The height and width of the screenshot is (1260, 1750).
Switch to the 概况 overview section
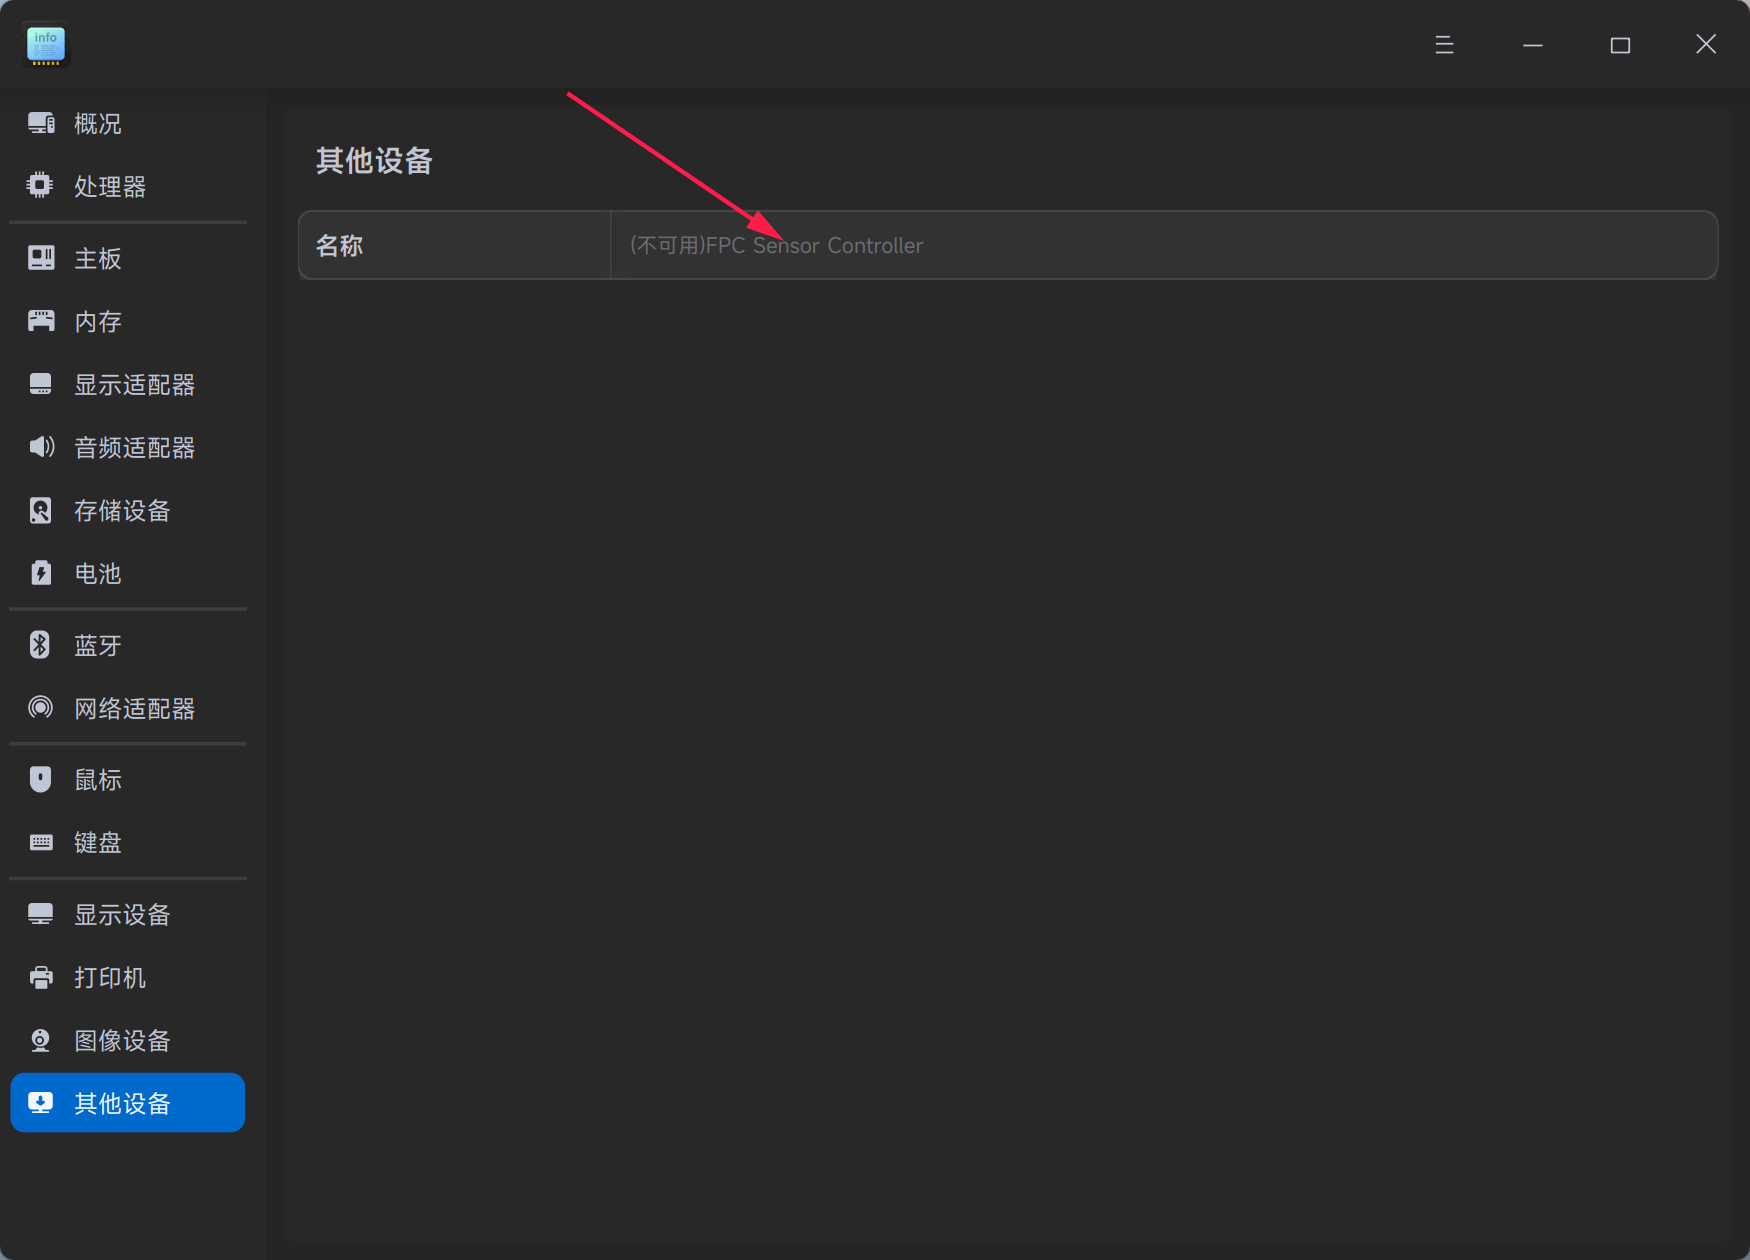click(x=98, y=123)
